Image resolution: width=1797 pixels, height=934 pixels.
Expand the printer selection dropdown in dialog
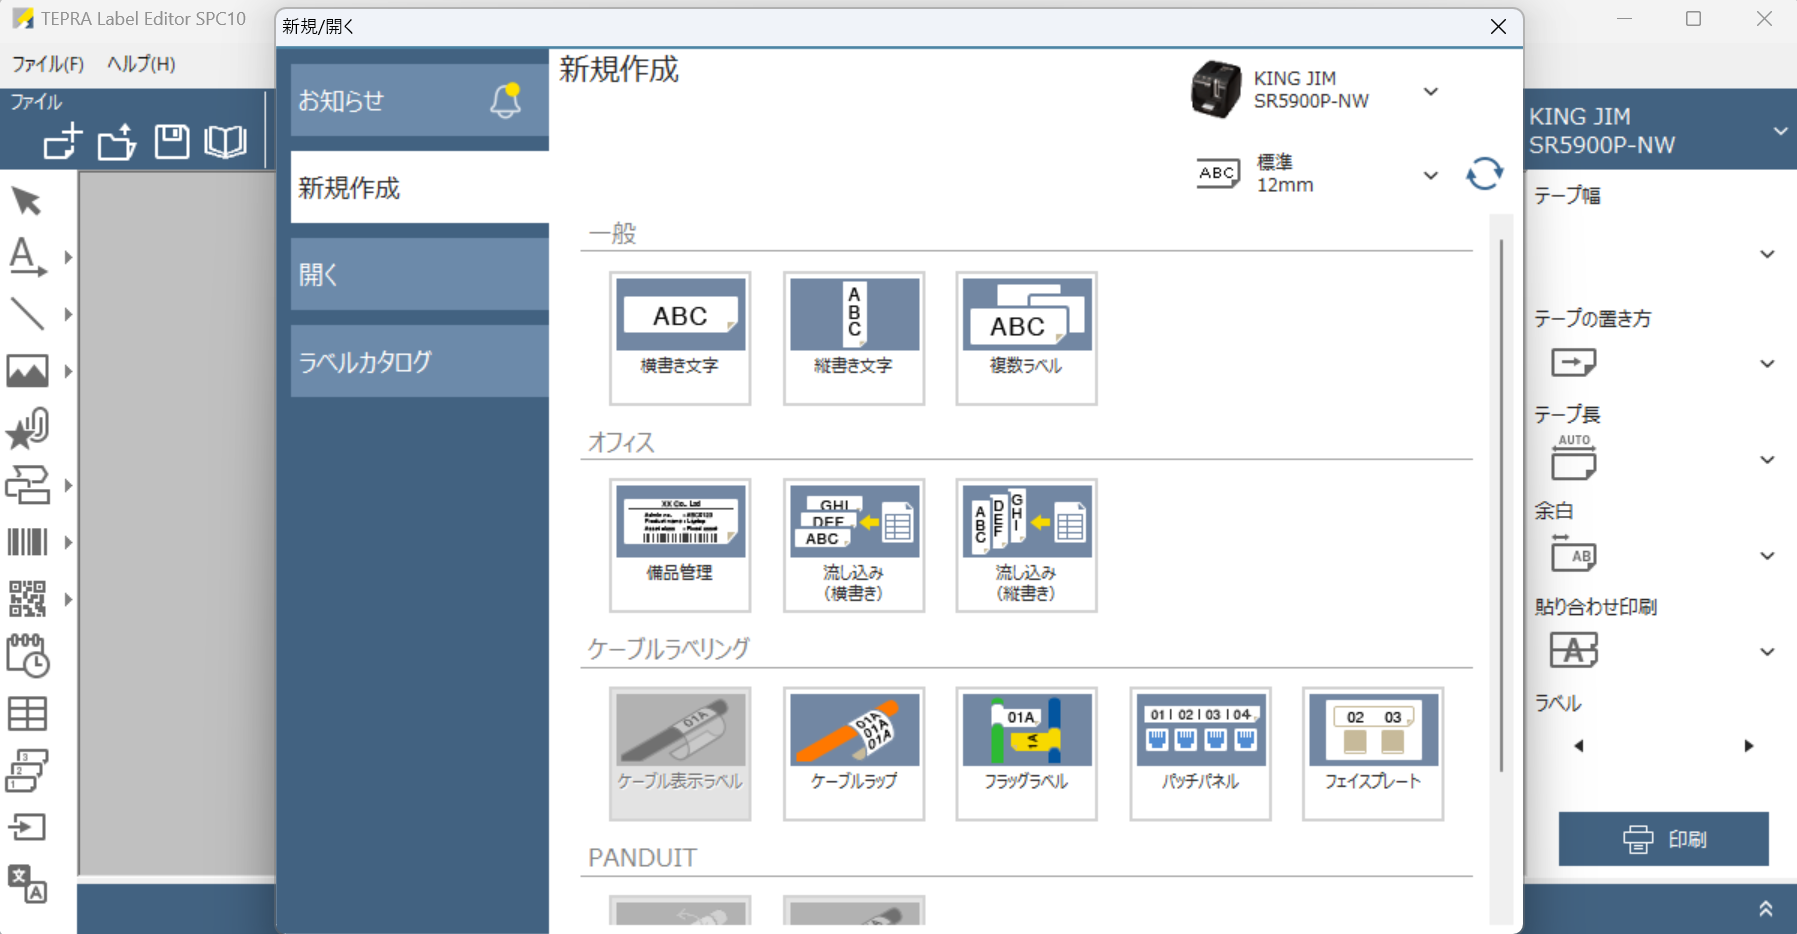[x=1431, y=91]
